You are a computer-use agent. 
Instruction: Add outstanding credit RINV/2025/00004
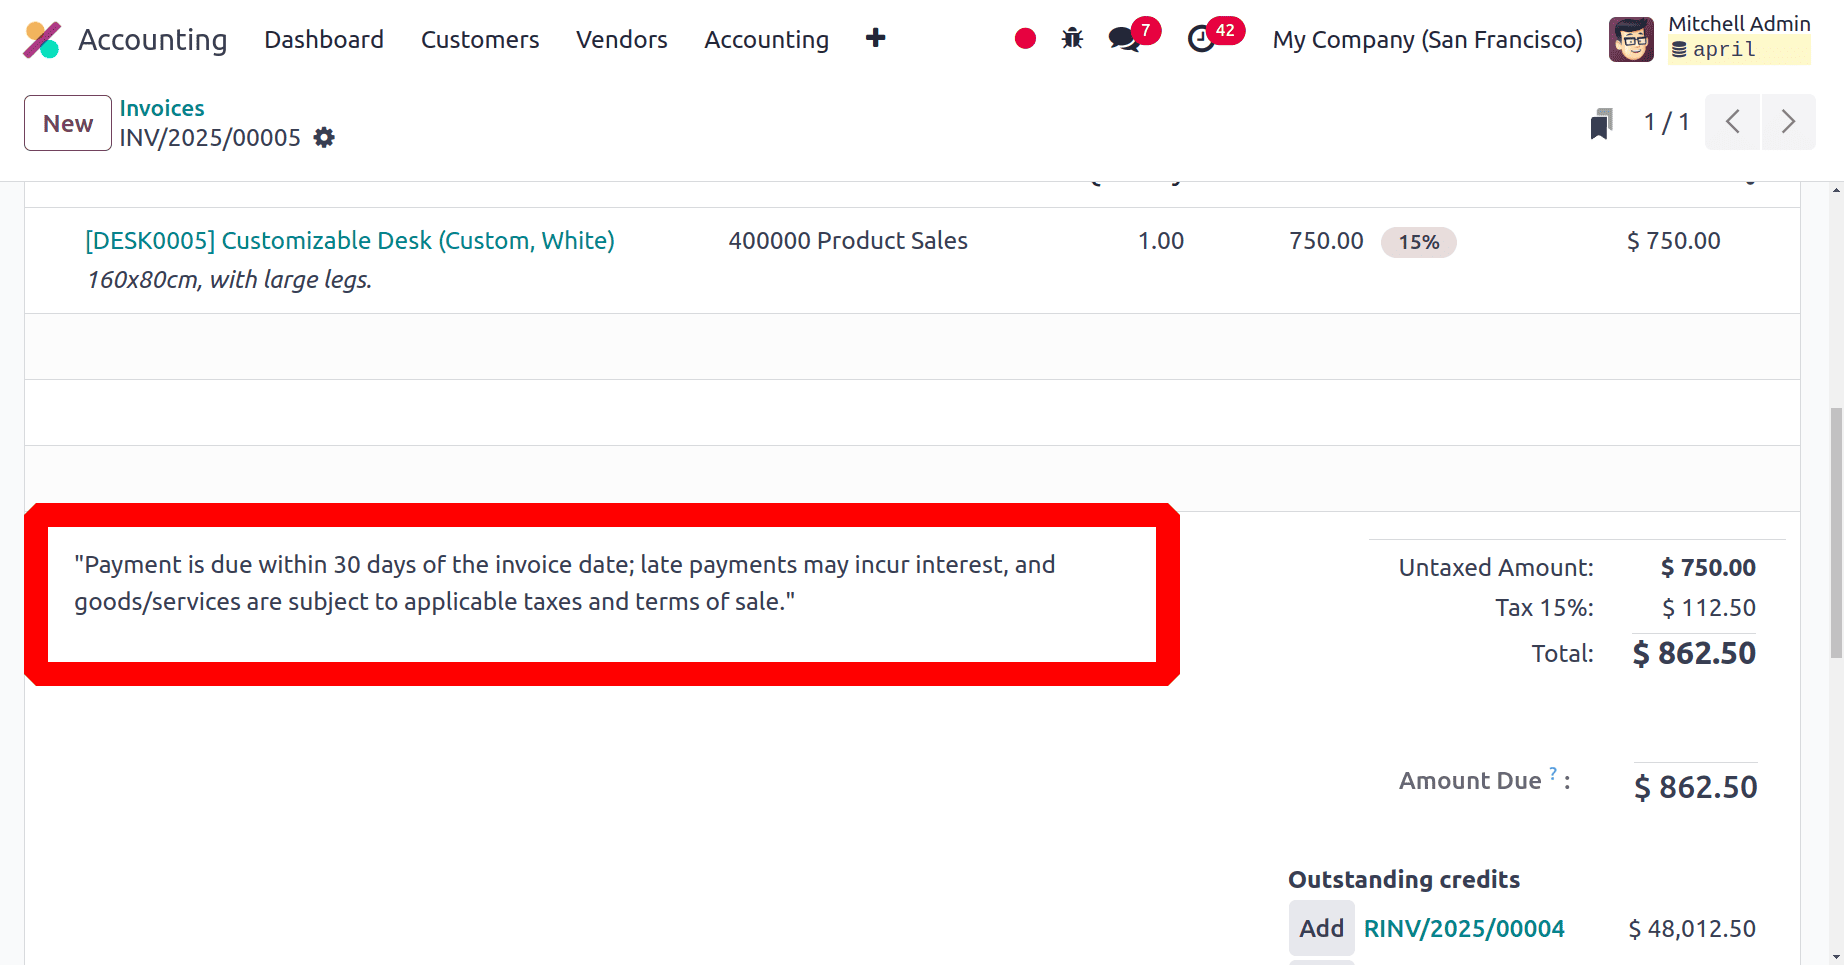coord(1321,928)
